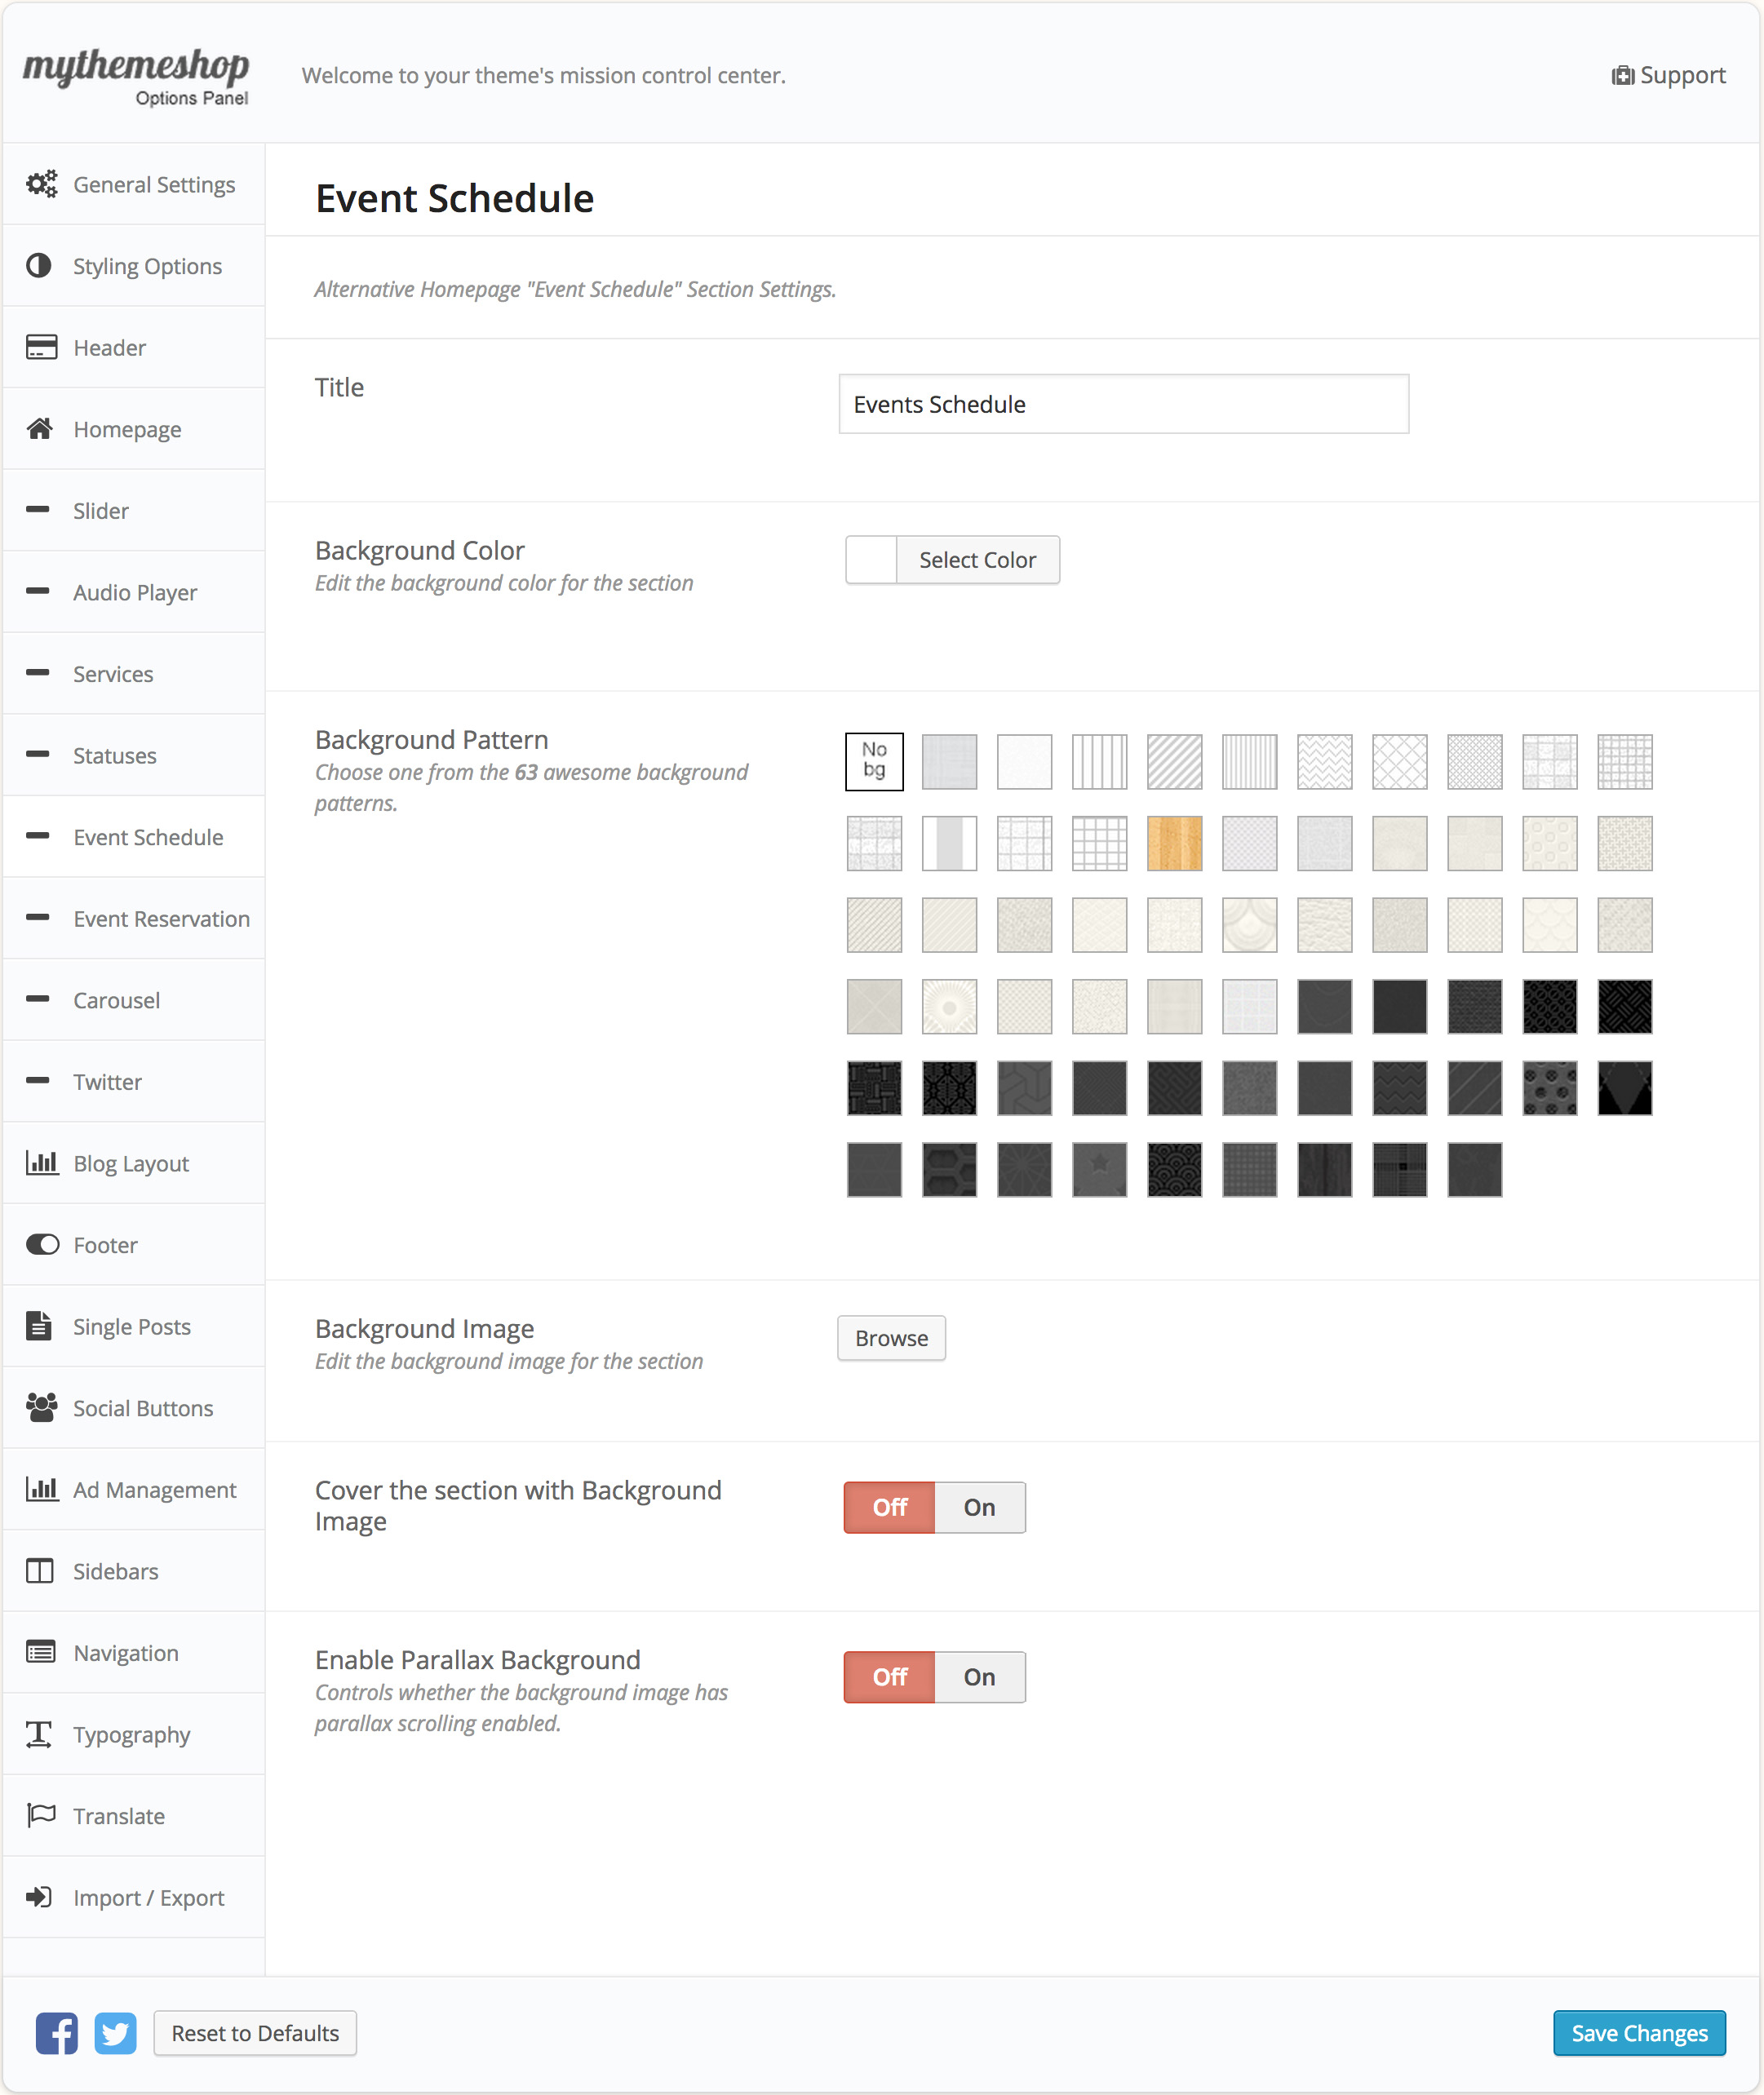Click the Save Changes button
The width and height of the screenshot is (1764, 2095).
pyautogui.click(x=1638, y=2033)
